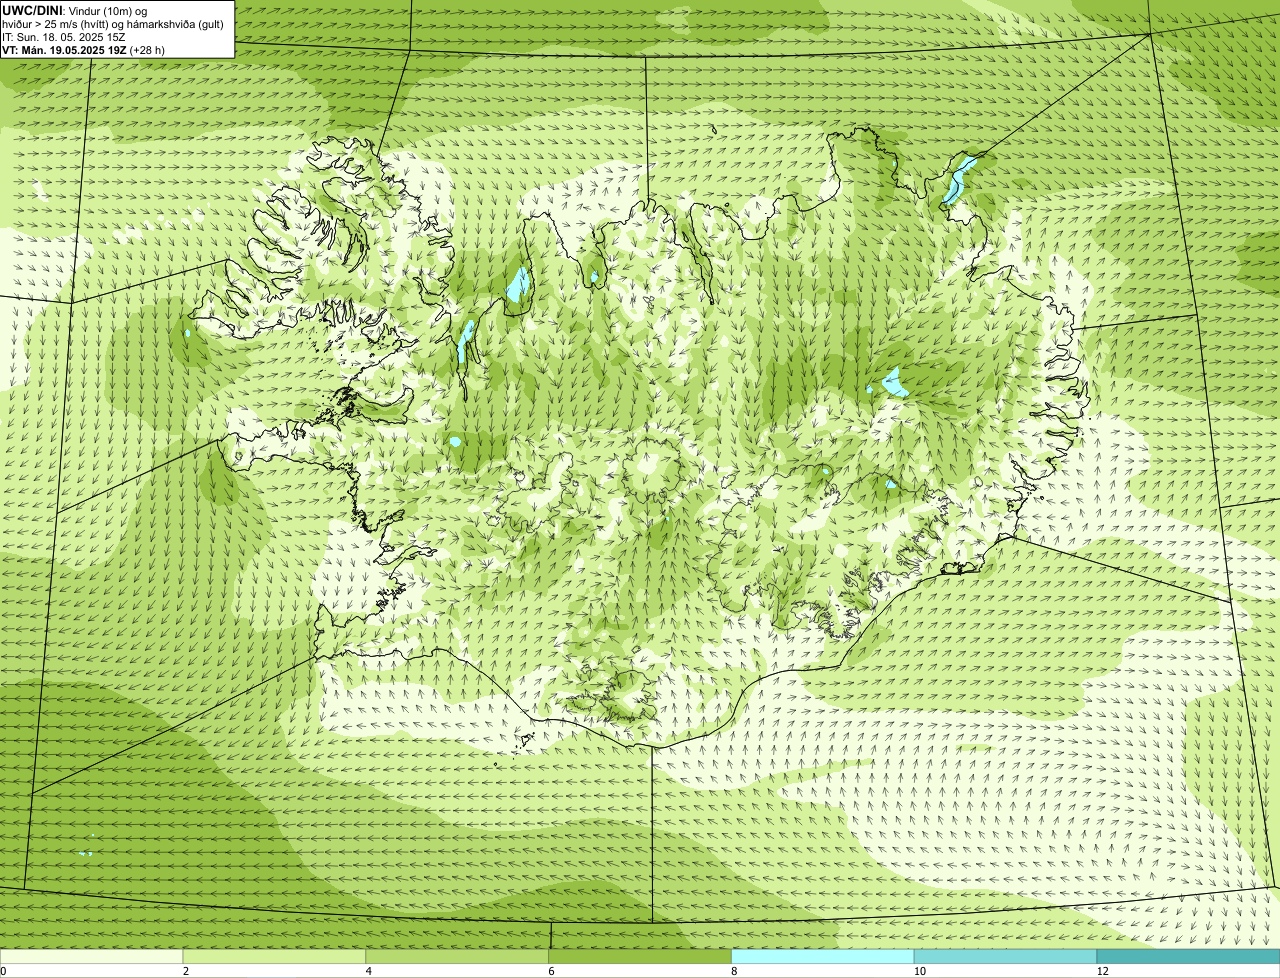Click the "12" label on the color scale

[1102, 971]
